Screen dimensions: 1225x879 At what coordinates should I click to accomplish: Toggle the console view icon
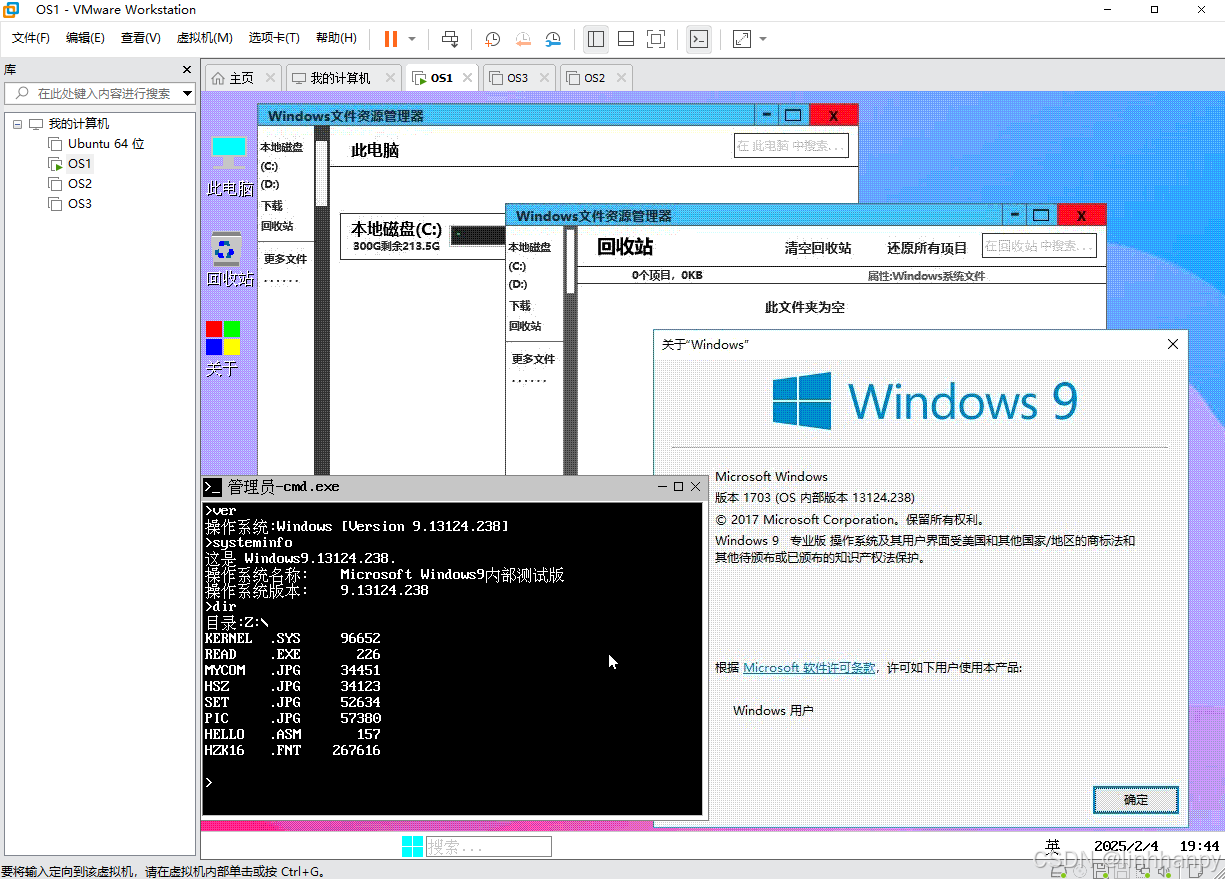click(x=699, y=39)
